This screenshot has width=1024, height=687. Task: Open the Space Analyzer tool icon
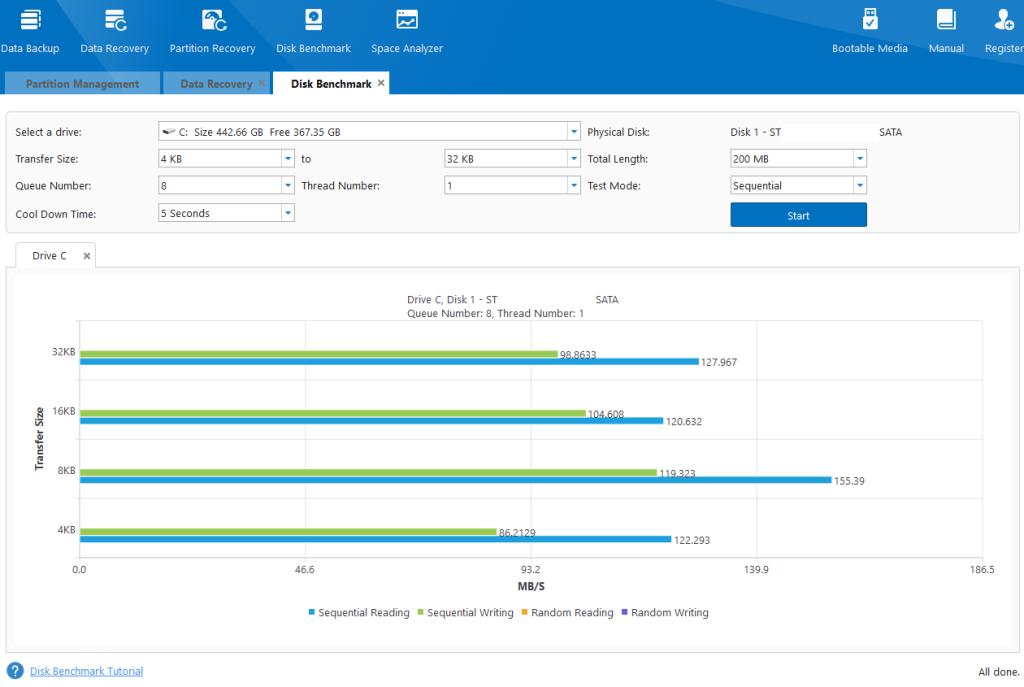pos(407,20)
